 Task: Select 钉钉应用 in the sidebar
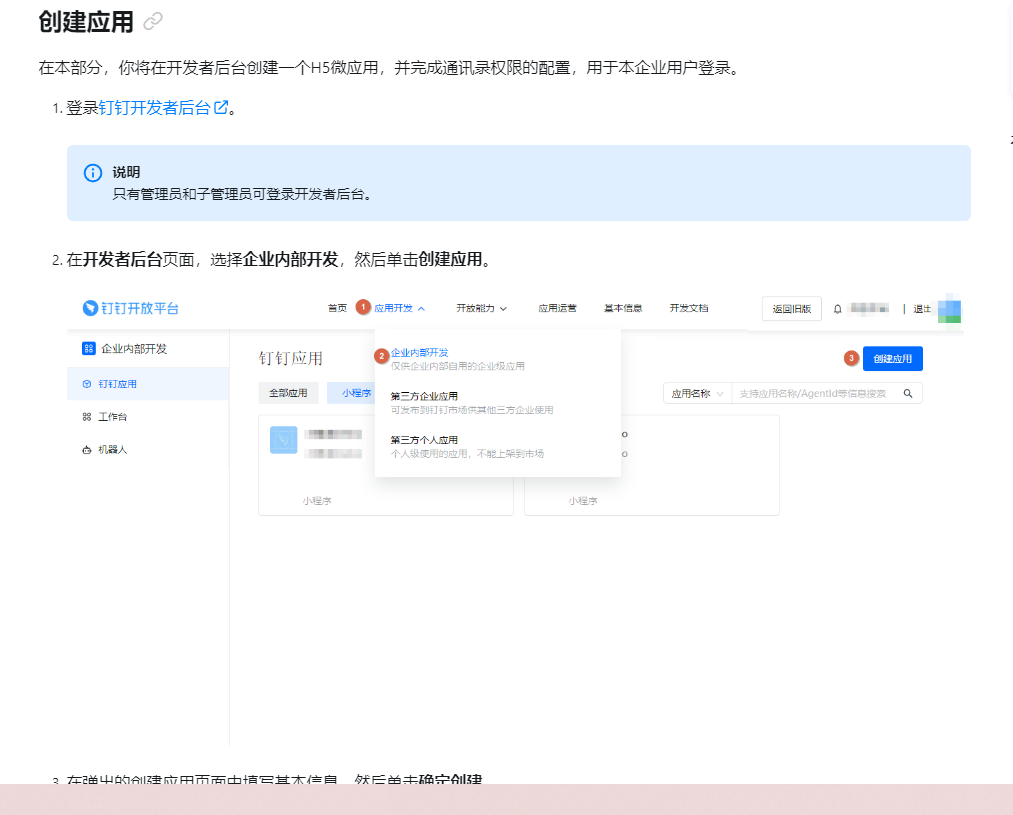[x=148, y=384]
